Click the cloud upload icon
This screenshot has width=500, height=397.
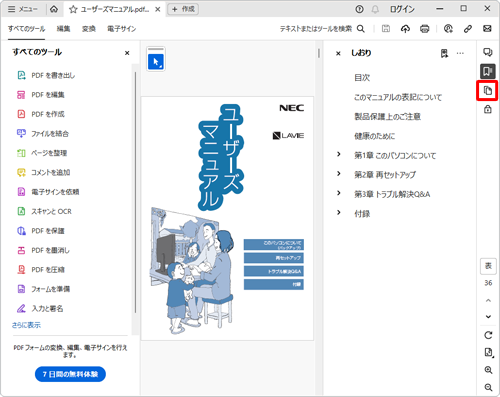point(405,29)
